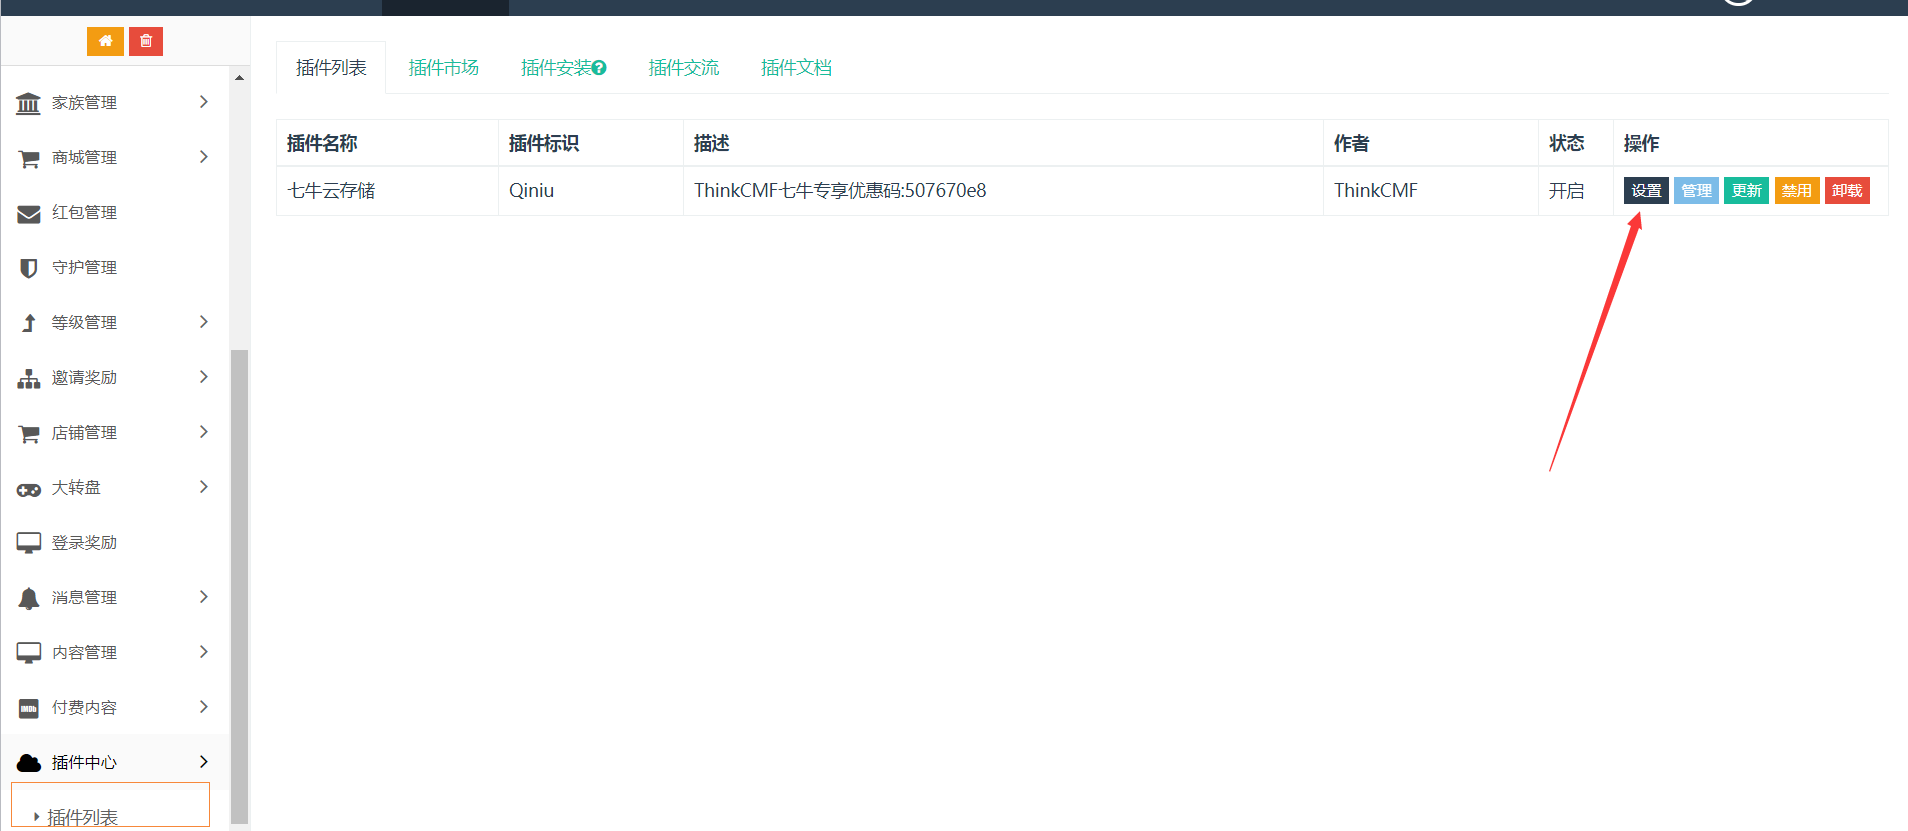Click the 商城管理 cart icon
1908x831 pixels.
tap(29, 158)
